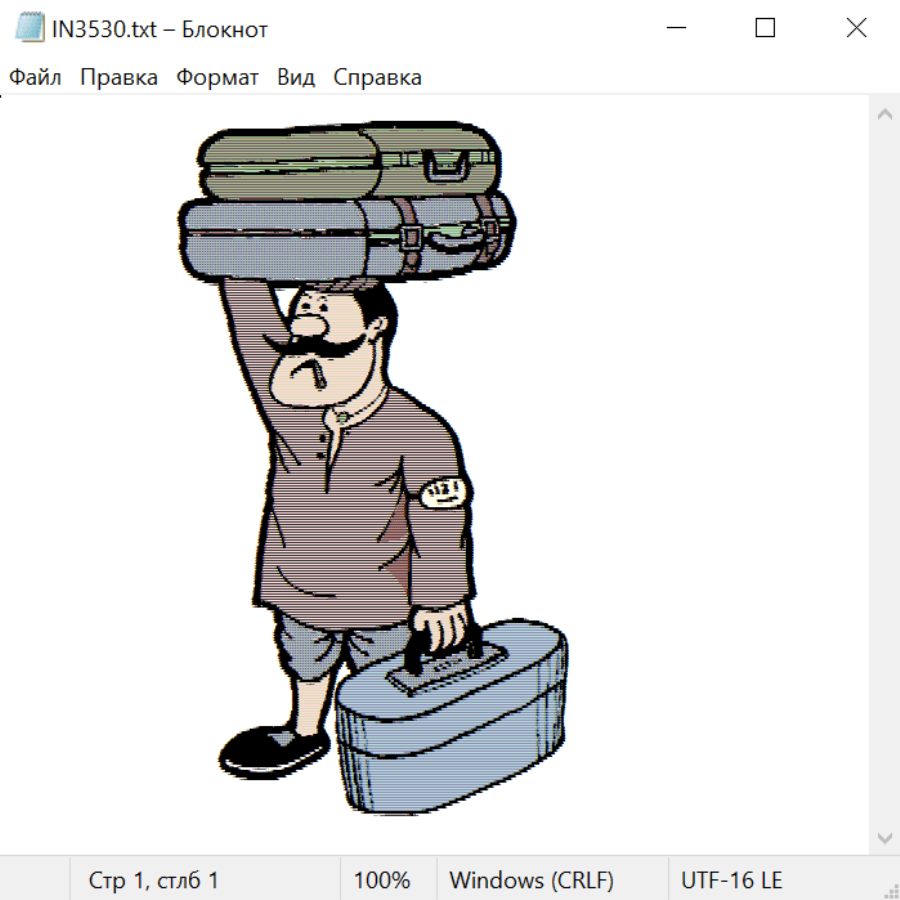Minimize the Notepad window

tap(674, 29)
